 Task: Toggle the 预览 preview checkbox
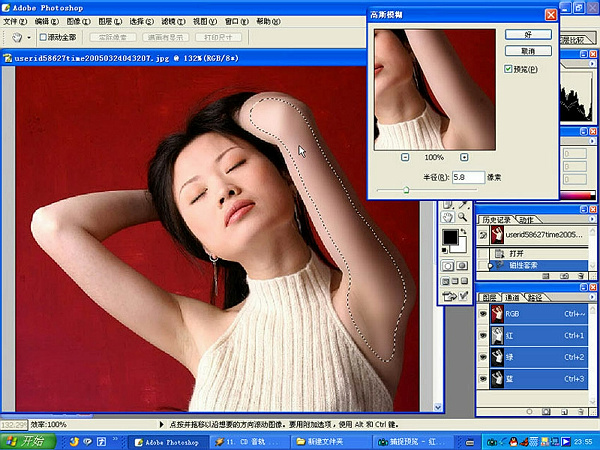click(508, 69)
